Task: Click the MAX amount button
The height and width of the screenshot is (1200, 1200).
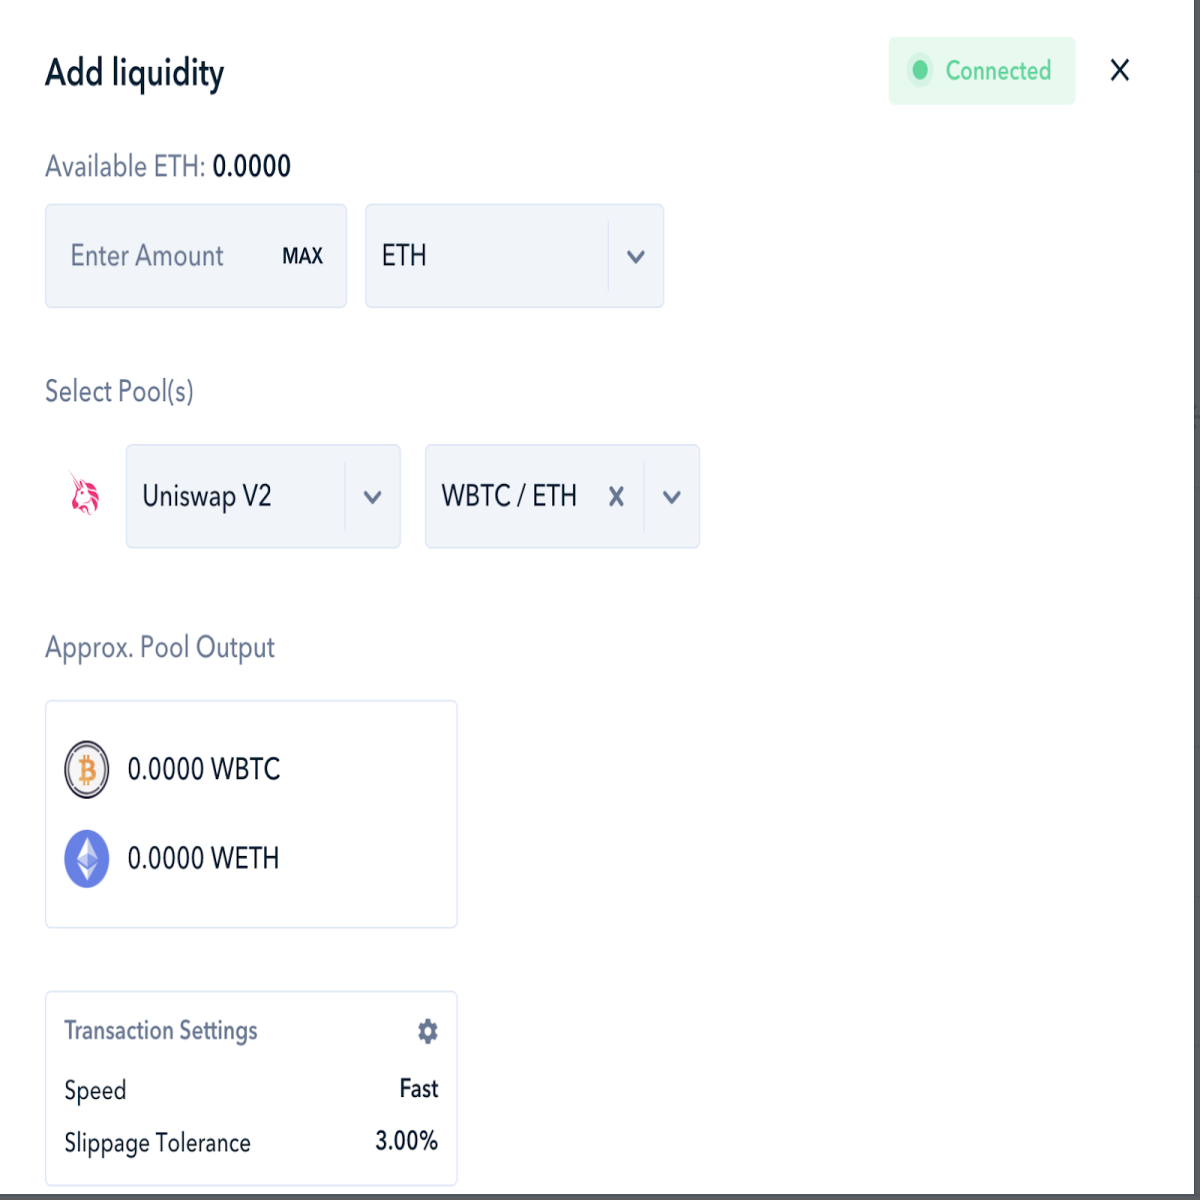Action: (302, 256)
